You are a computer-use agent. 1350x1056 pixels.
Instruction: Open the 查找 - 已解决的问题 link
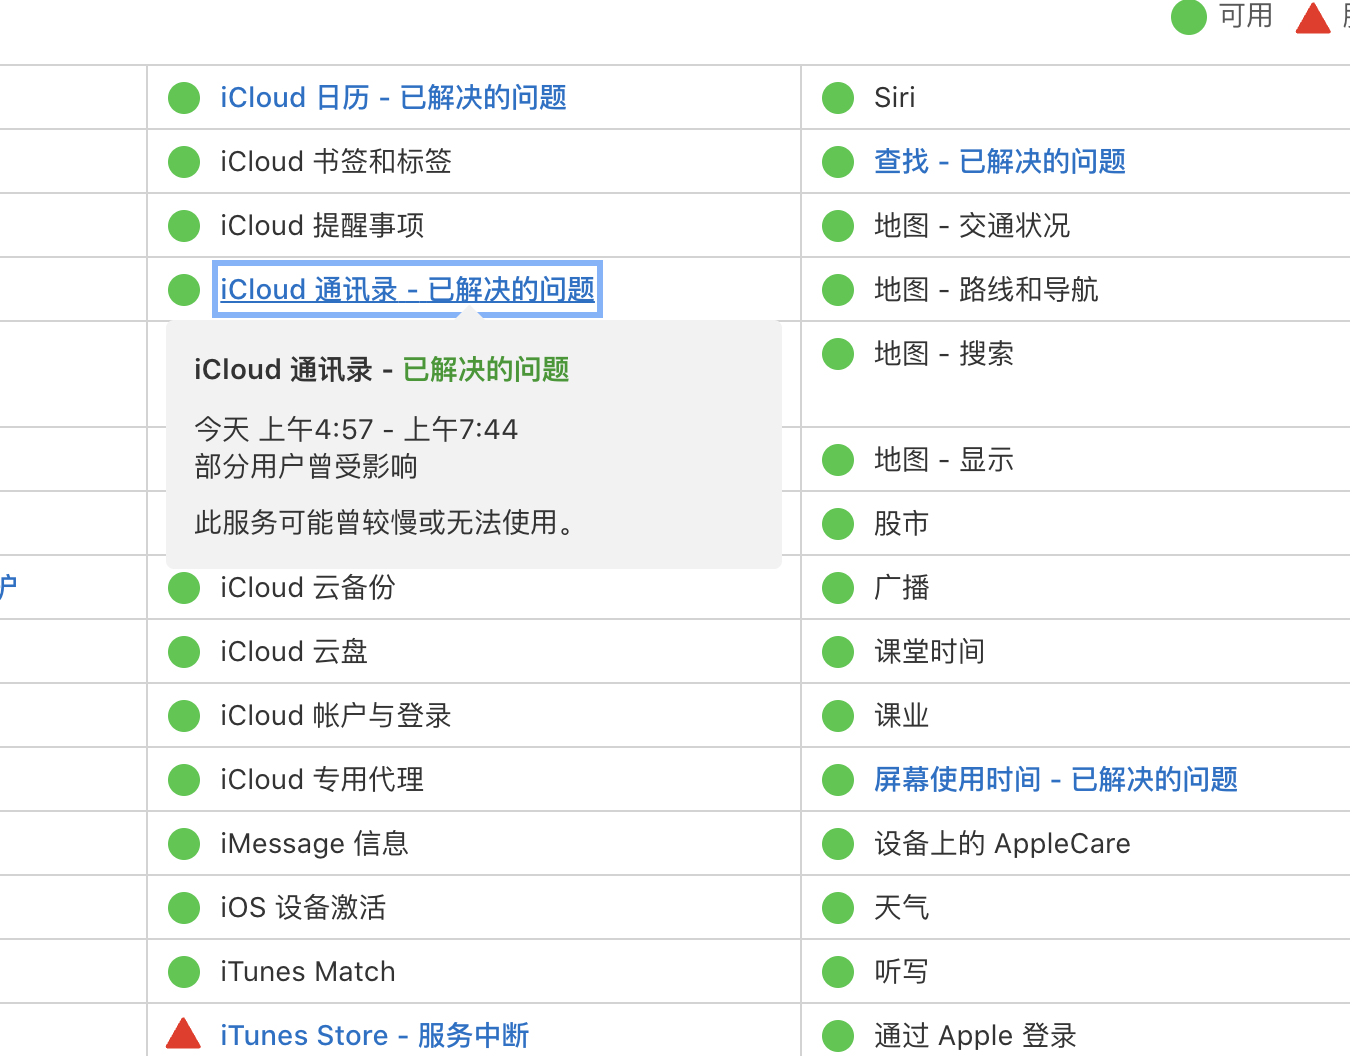pos(999,162)
